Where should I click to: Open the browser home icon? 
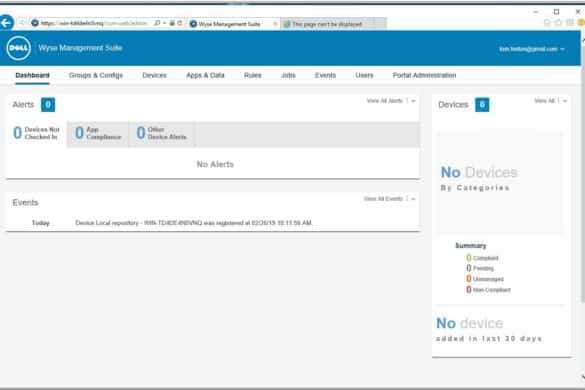point(547,23)
